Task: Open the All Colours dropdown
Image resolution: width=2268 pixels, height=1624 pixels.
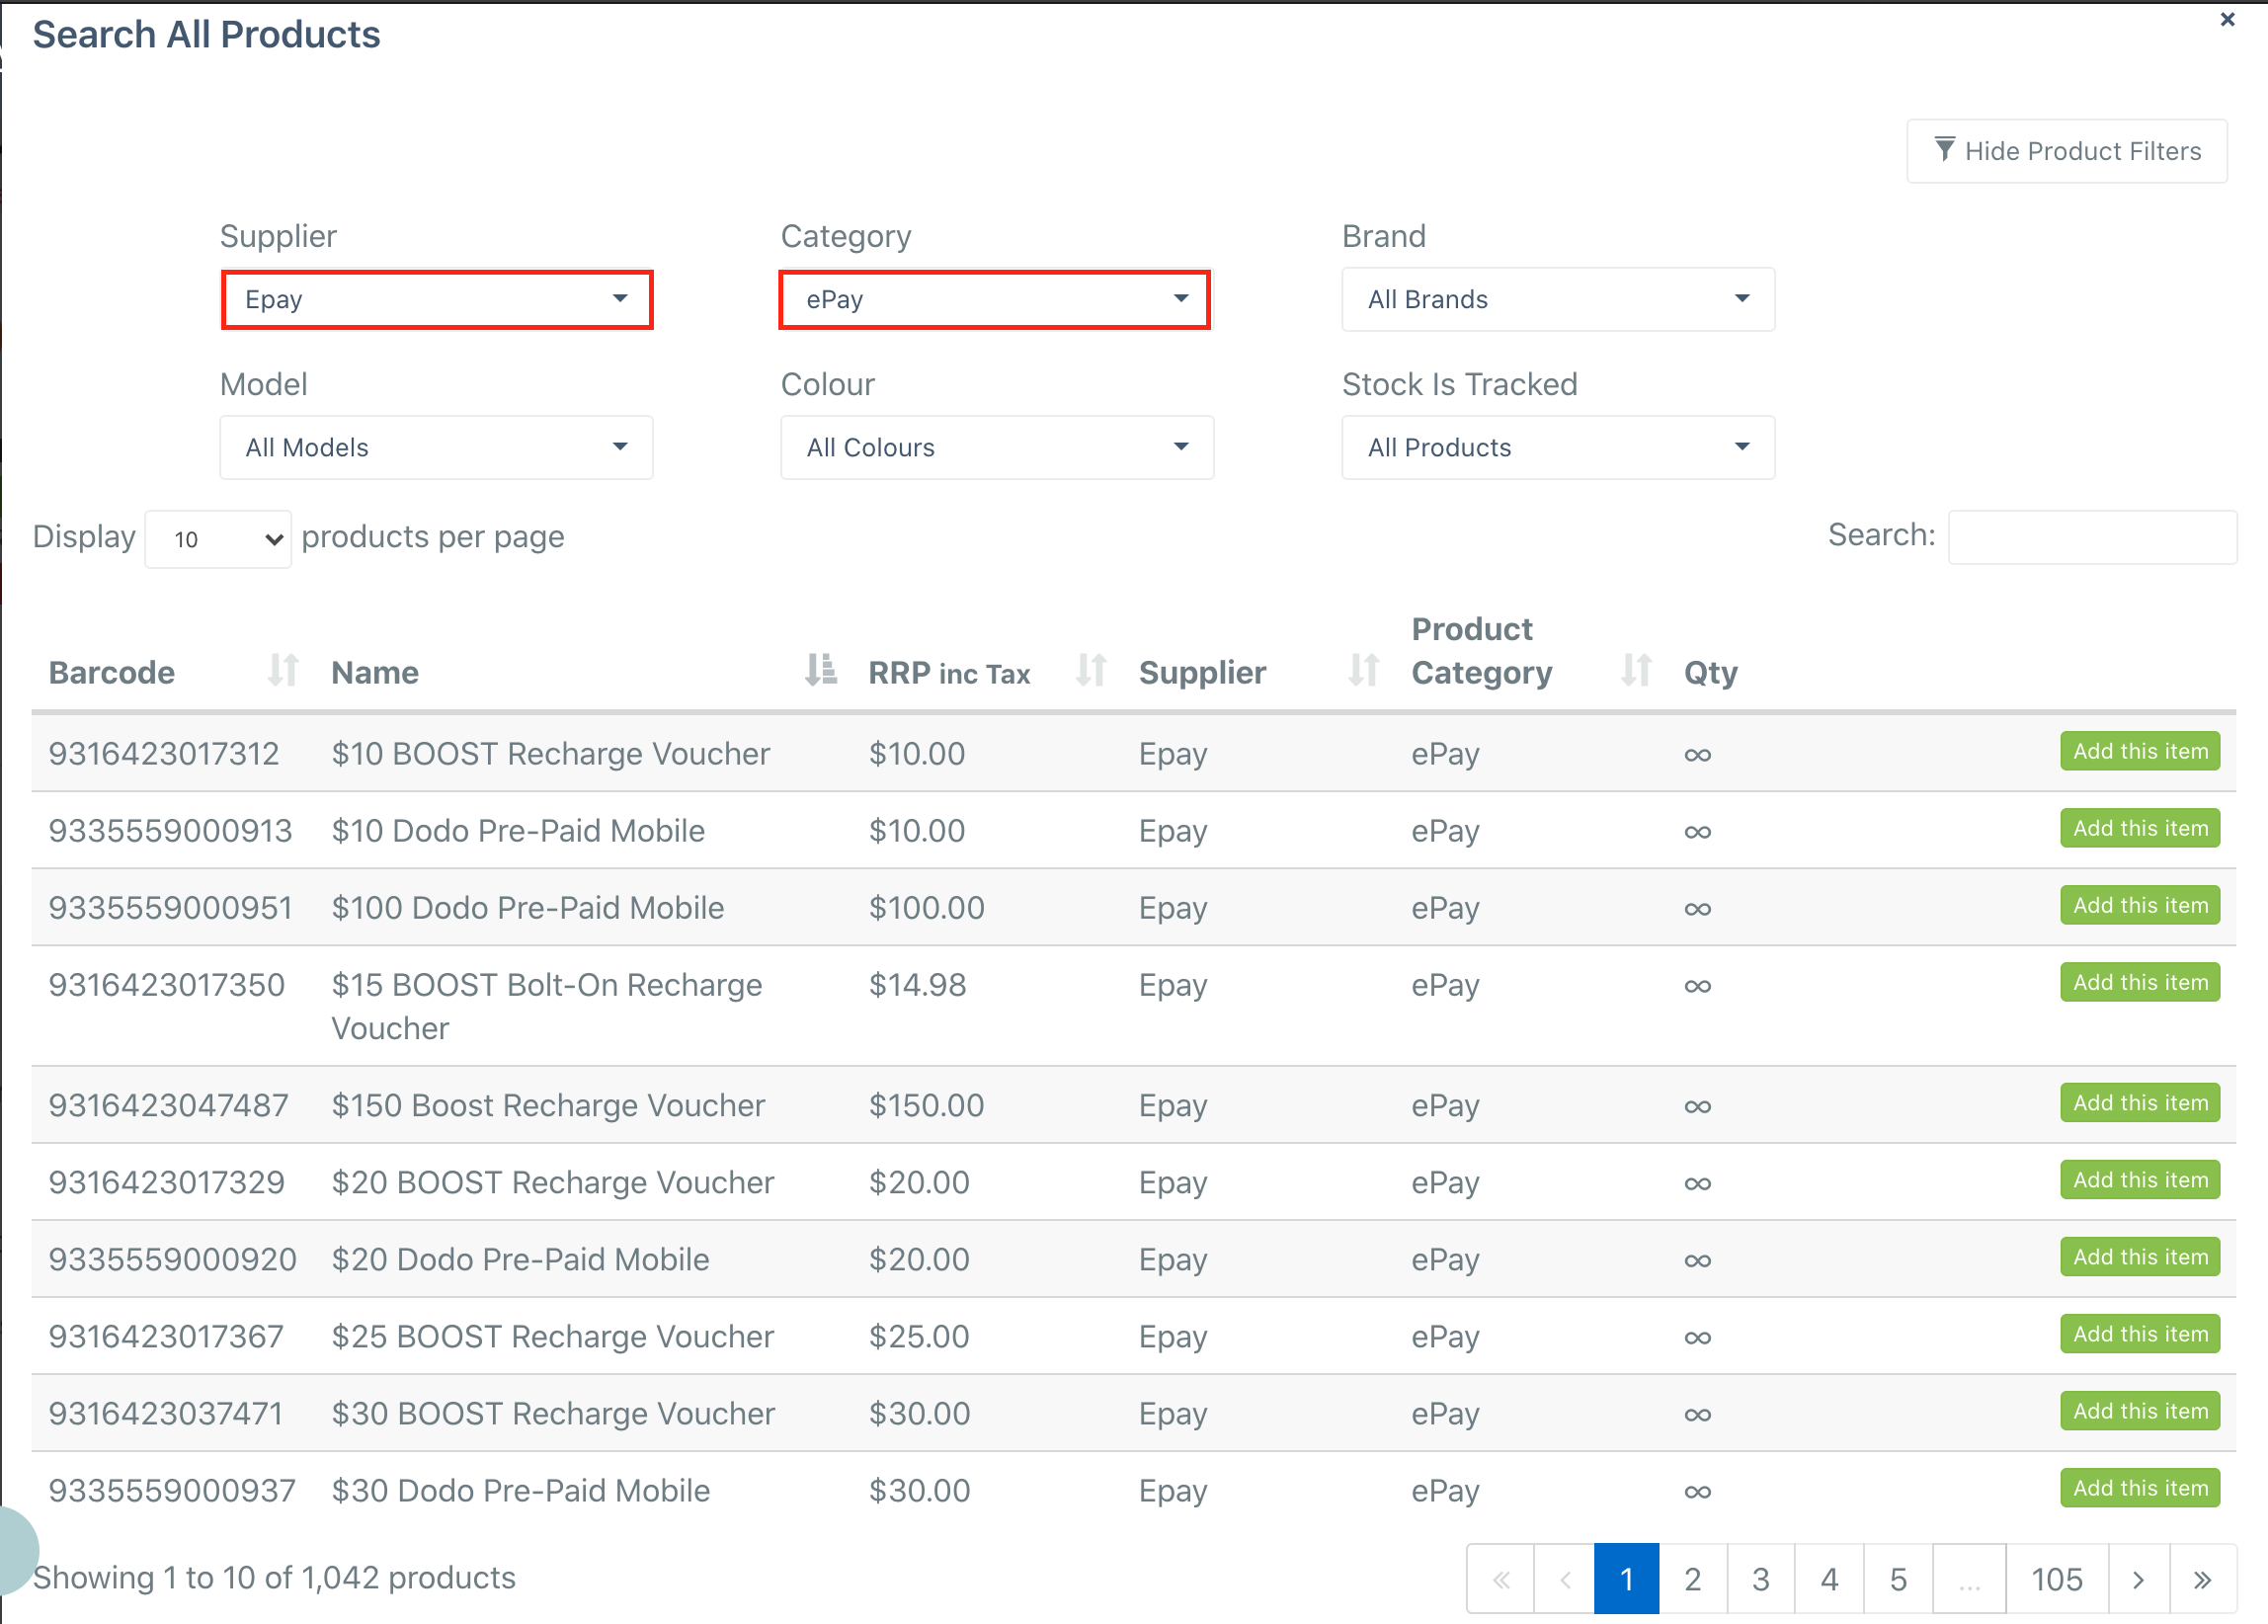Action: 997,447
